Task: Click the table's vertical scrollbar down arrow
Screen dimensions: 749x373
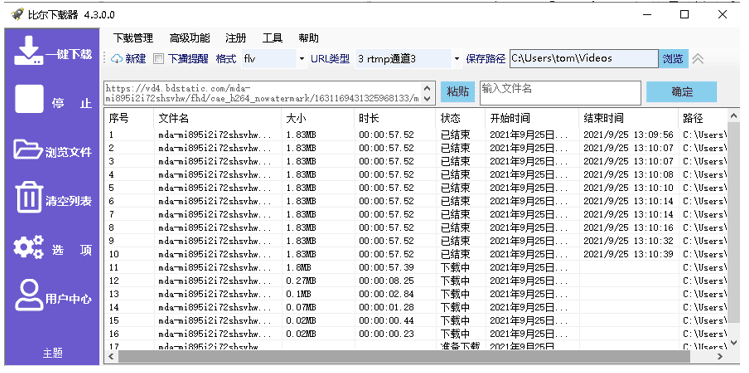Action: [x=734, y=342]
